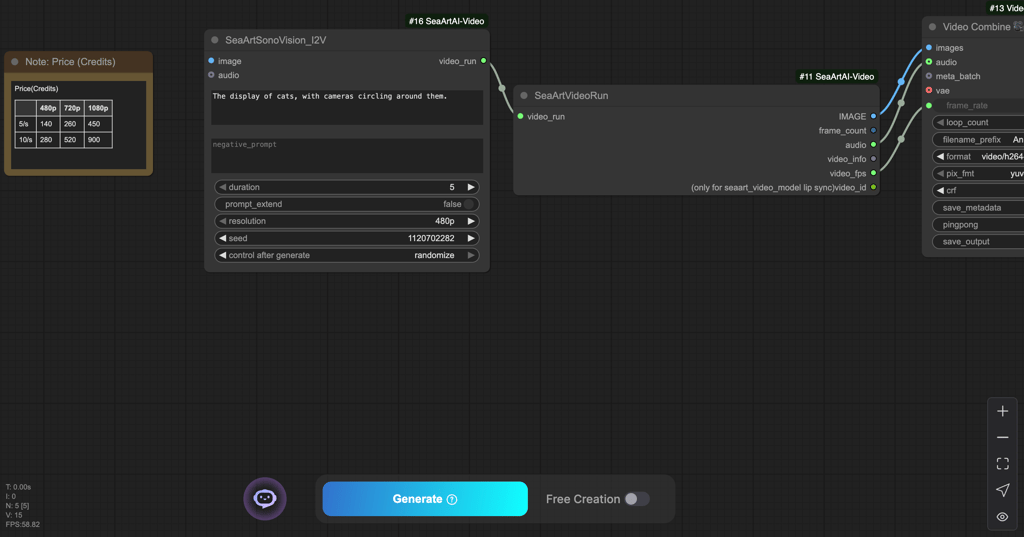
Task: Click the video_run output port on SeaArtSonoVision_I2V
Action: (x=483, y=61)
